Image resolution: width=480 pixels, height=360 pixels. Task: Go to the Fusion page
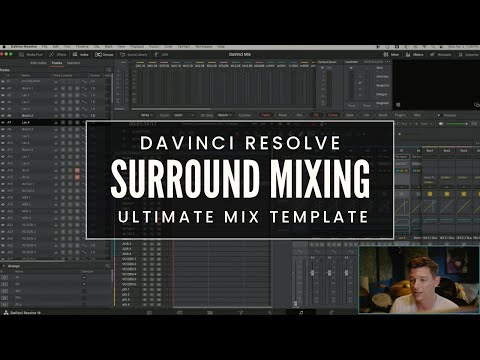[x=240, y=312]
